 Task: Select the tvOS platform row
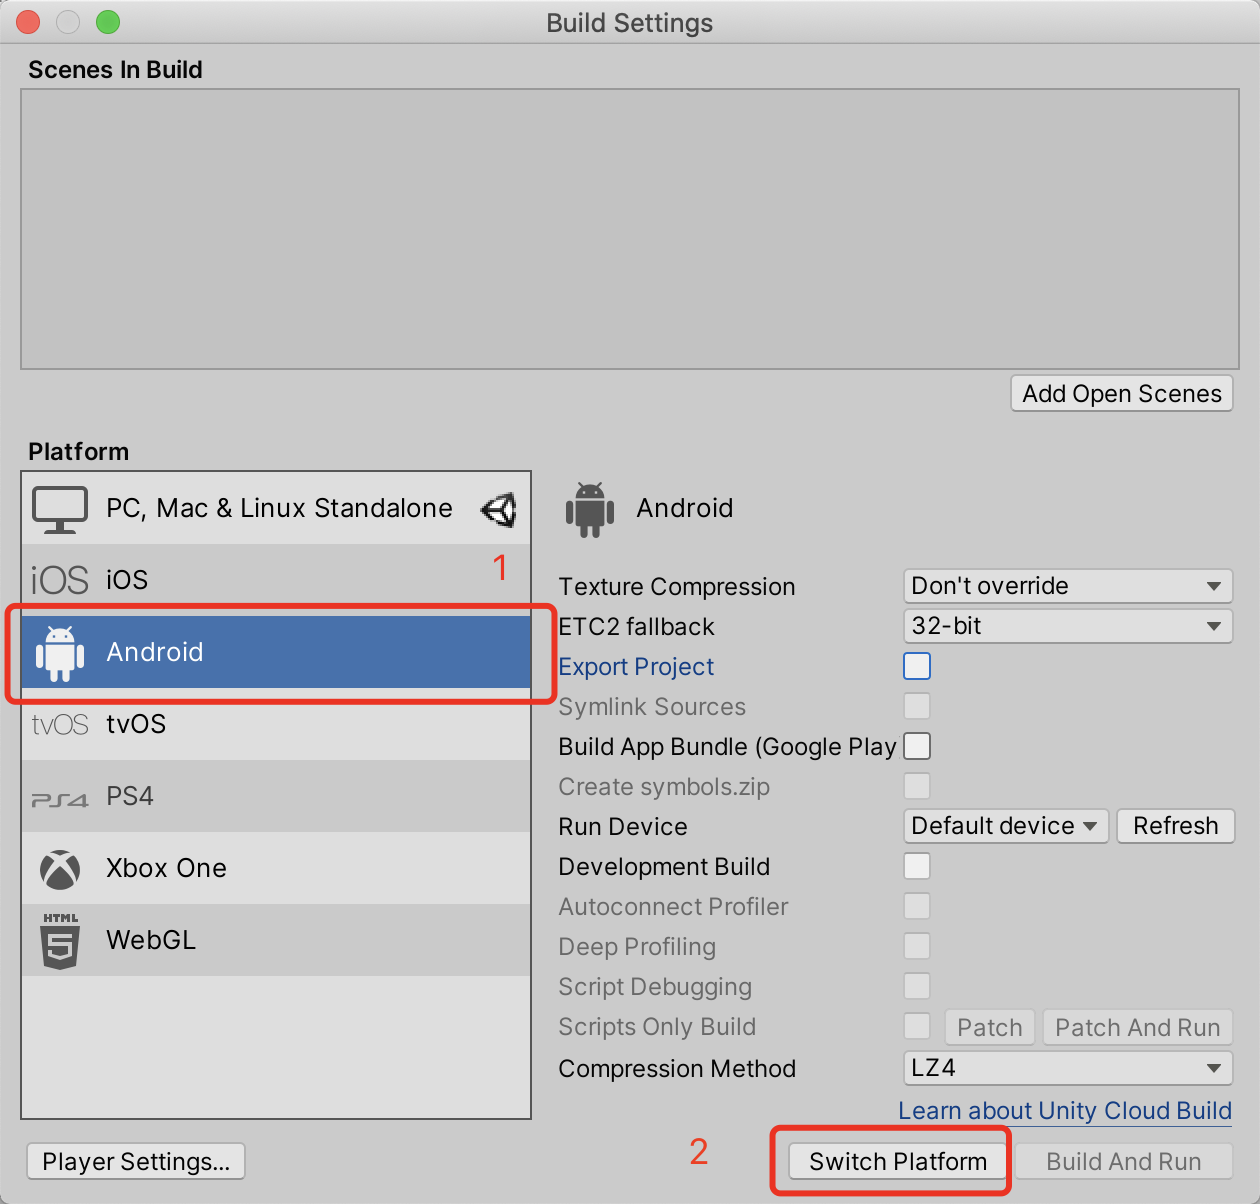276,724
